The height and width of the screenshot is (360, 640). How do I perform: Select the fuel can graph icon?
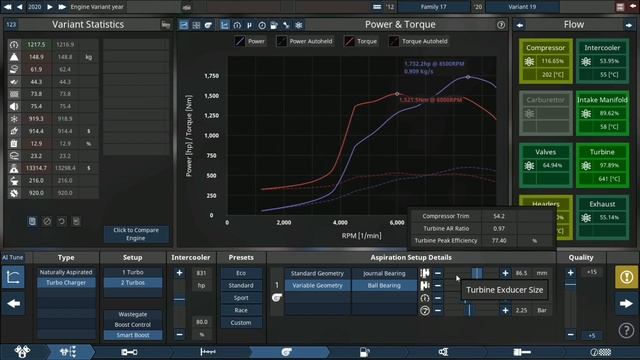point(274,25)
